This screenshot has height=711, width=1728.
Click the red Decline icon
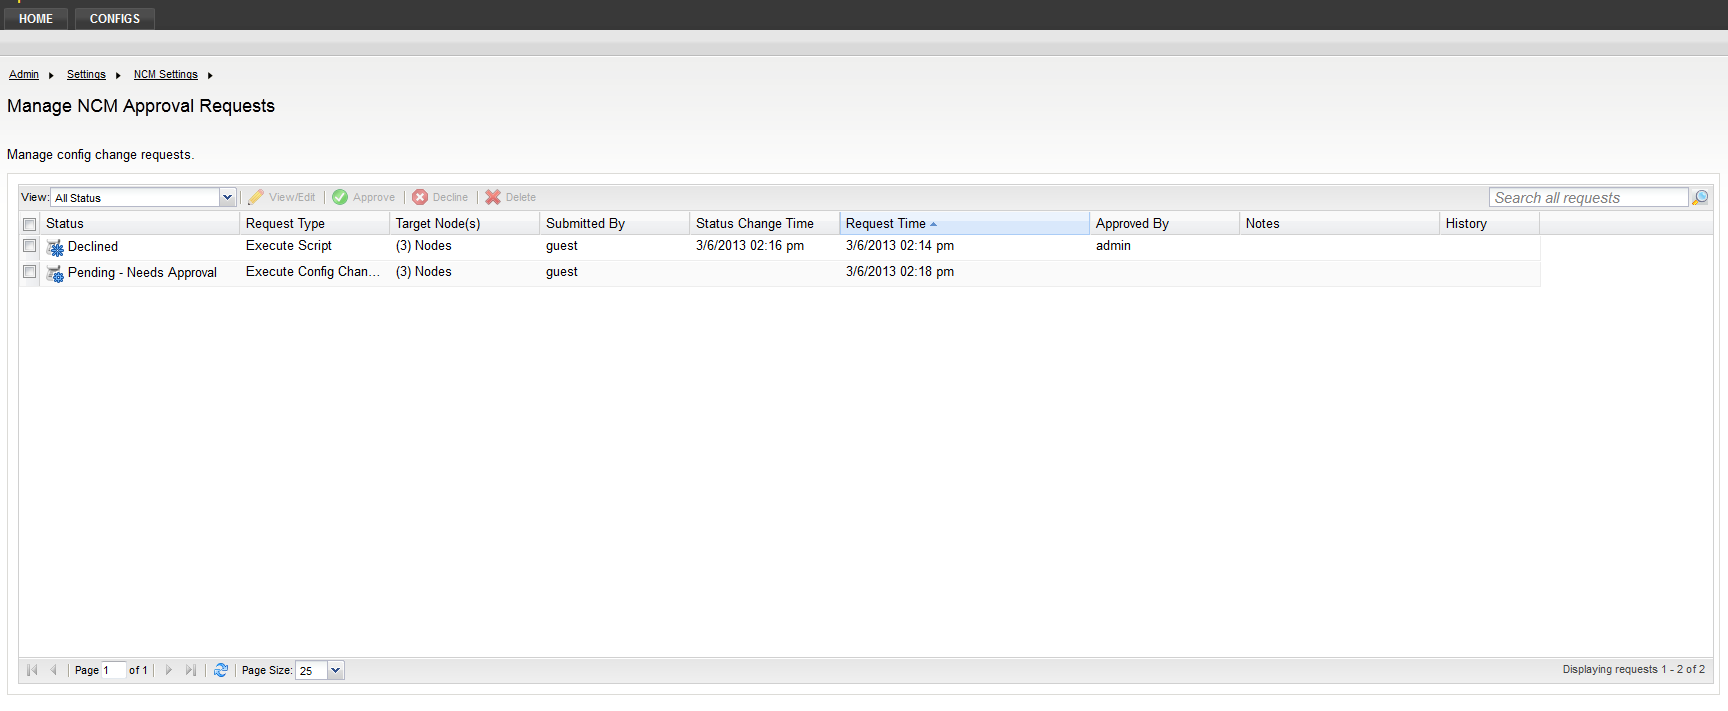pyautogui.click(x=420, y=197)
